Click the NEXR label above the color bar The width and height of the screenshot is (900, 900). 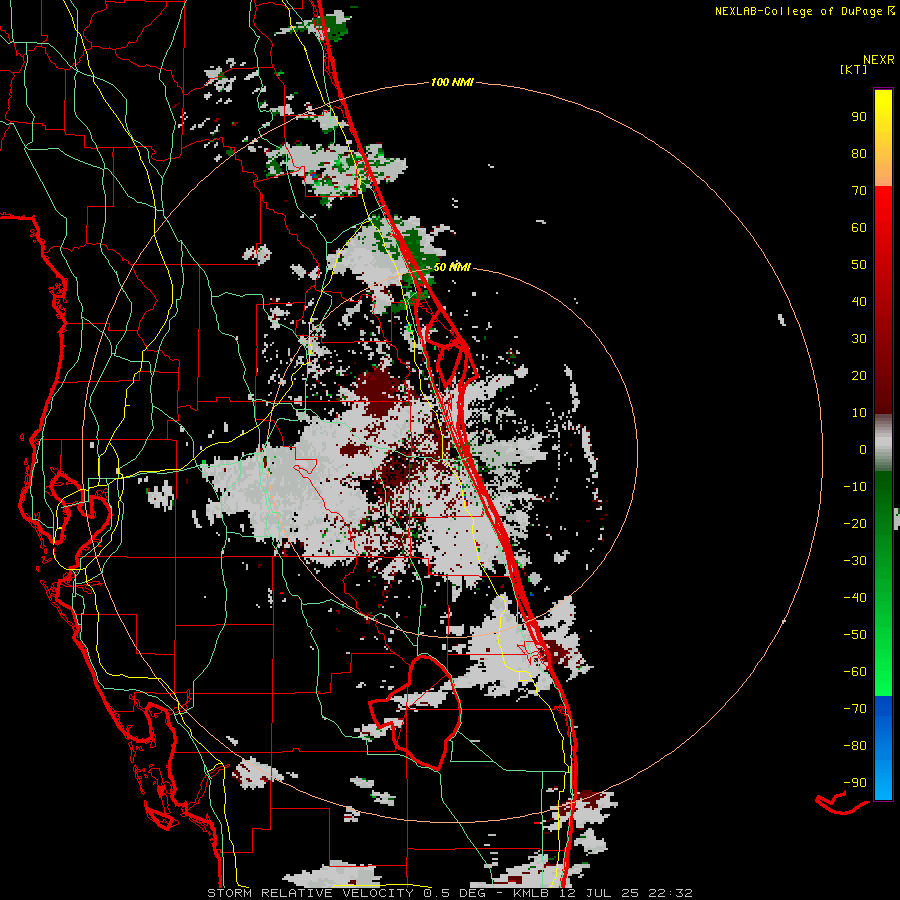tap(879, 60)
